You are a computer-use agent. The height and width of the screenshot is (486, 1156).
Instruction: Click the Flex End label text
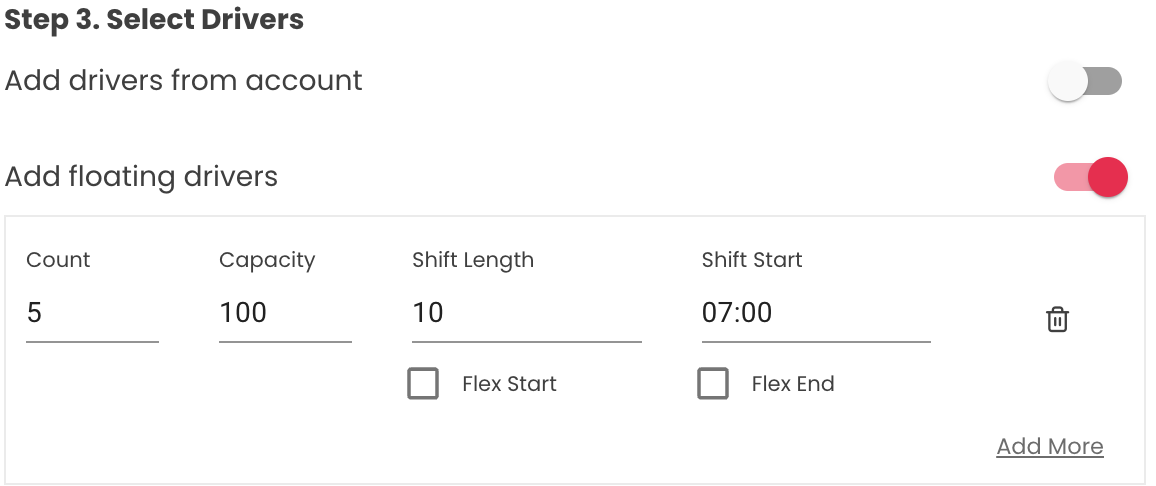click(792, 384)
